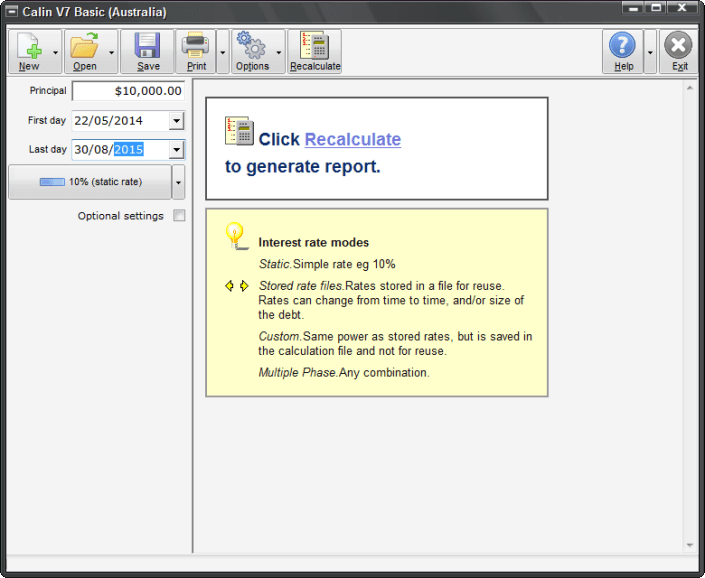
Task: Click the Exit toolbar icon
Action: (678, 45)
